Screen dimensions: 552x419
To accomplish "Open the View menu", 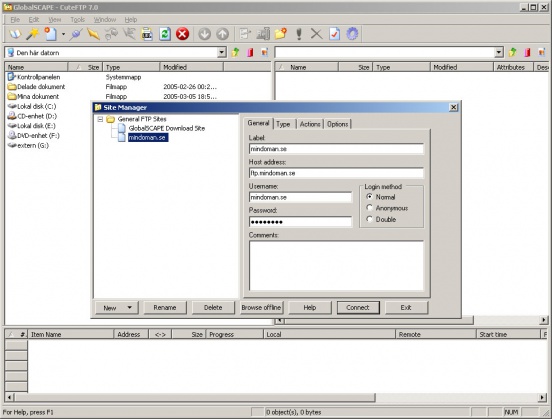I will point(55,20).
